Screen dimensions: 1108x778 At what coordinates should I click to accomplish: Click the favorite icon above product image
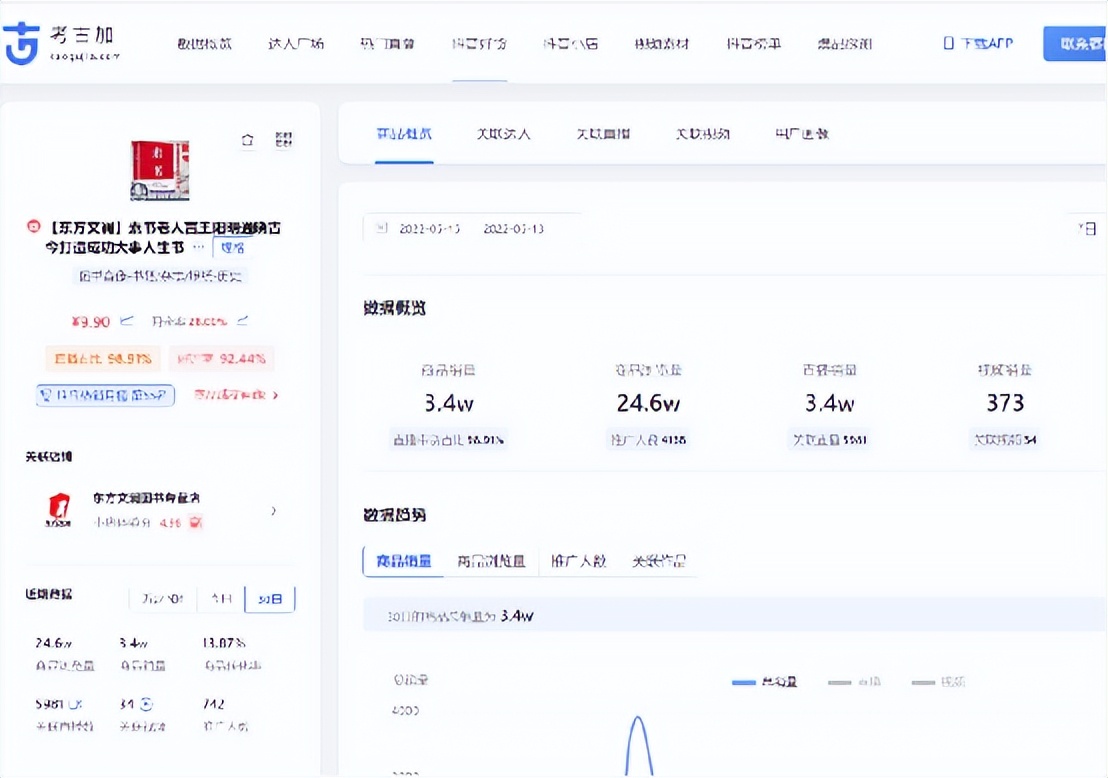point(247,139)
